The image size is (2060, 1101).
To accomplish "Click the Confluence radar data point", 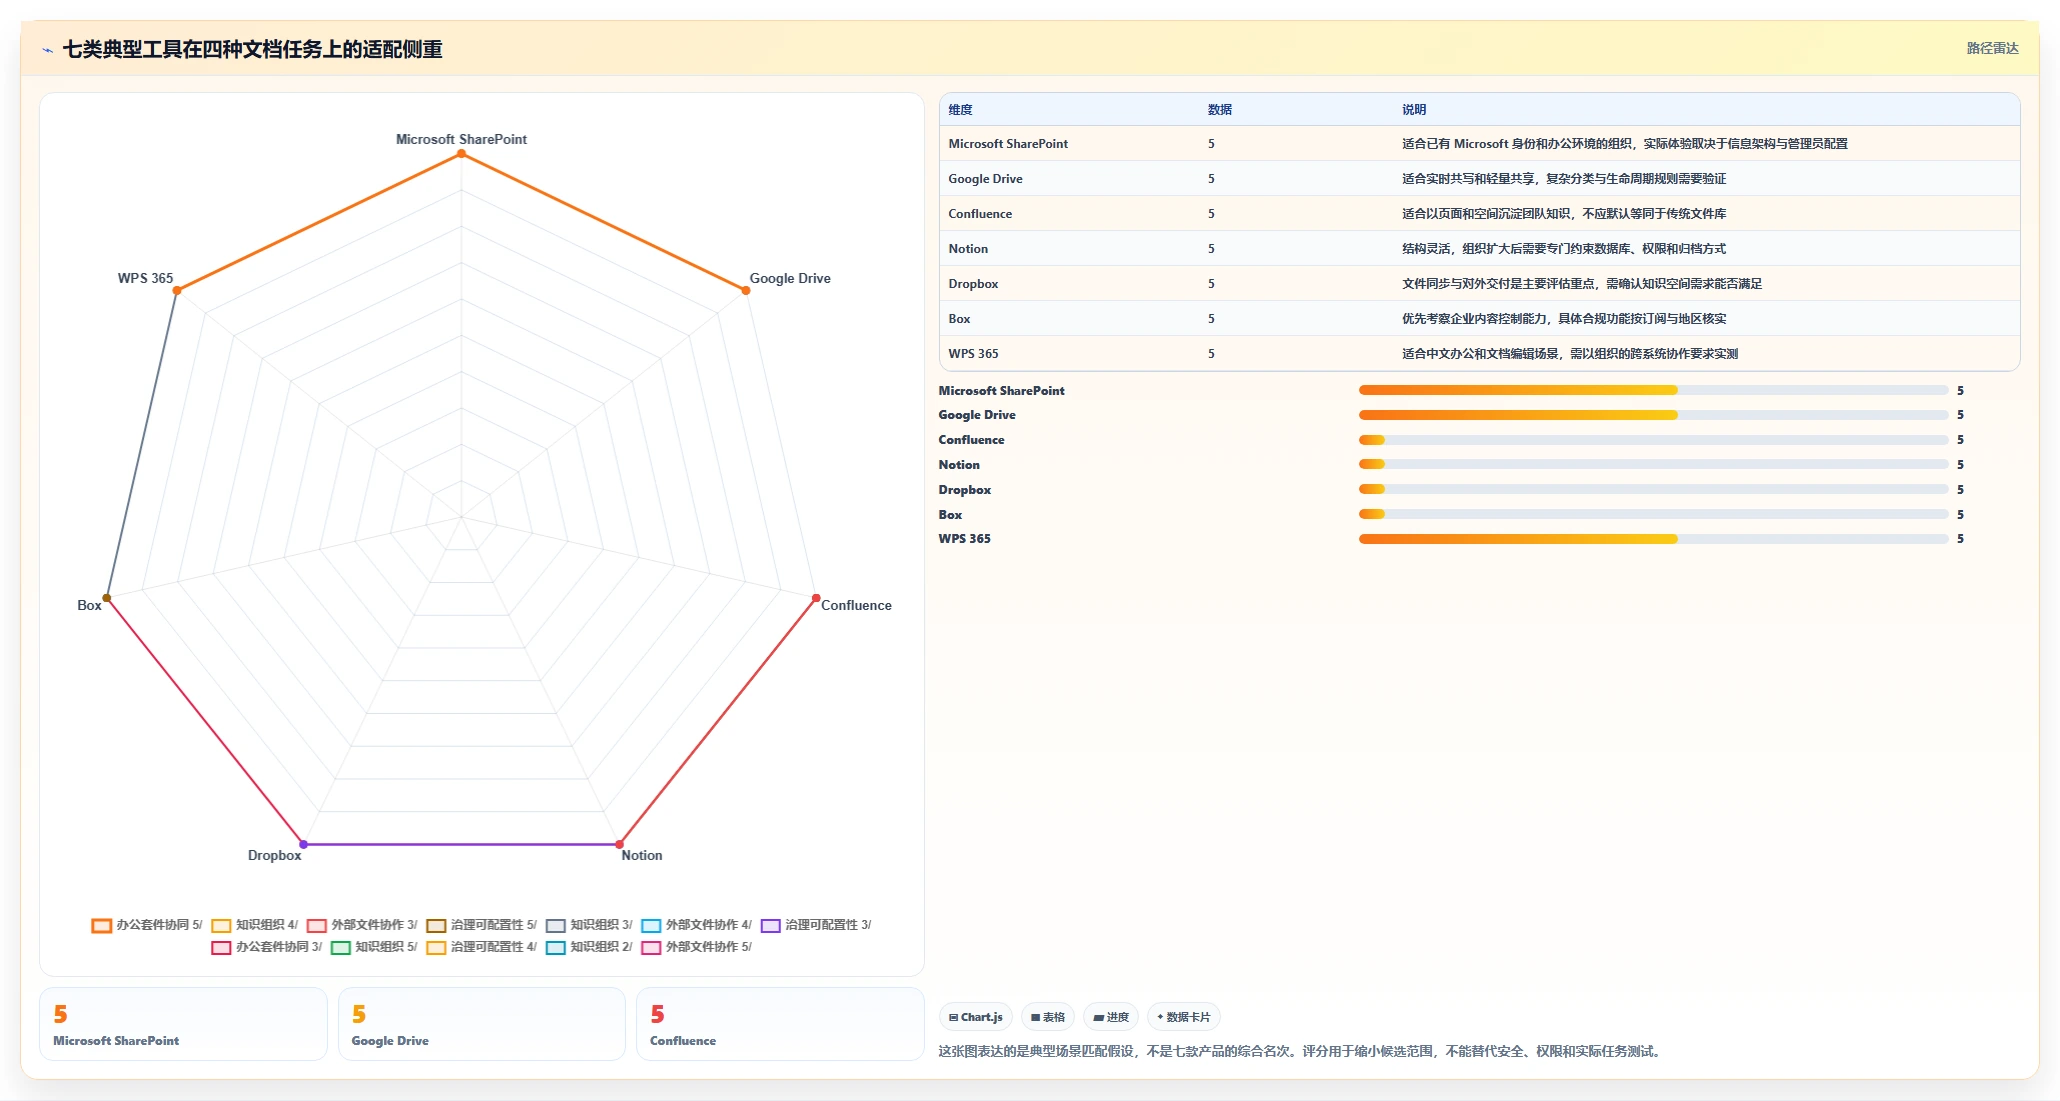I will click(816, 598).
